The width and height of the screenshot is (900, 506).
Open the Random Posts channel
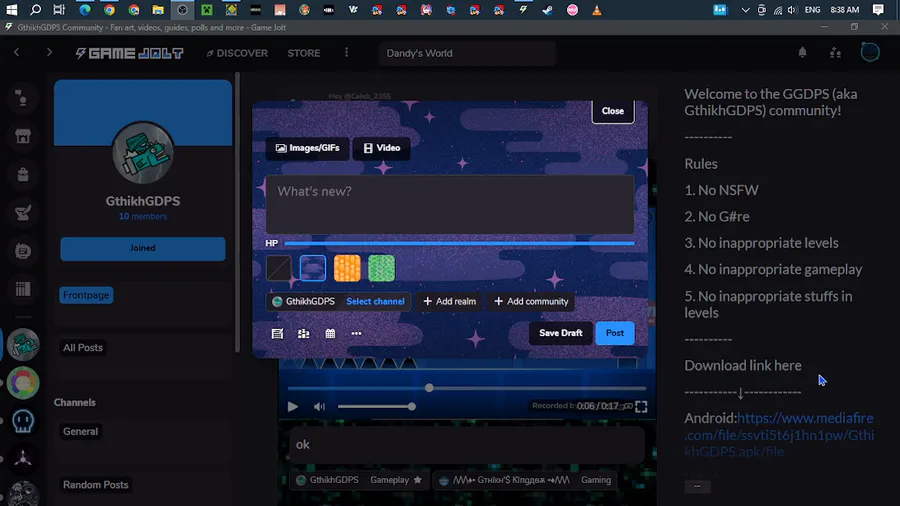95,485
